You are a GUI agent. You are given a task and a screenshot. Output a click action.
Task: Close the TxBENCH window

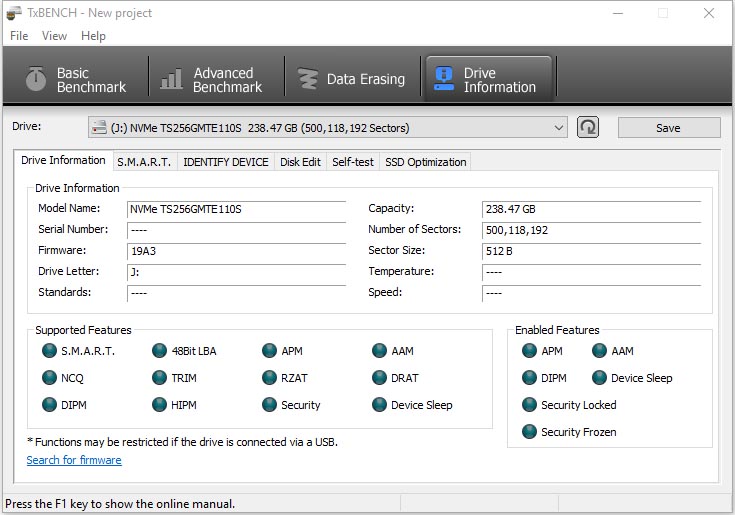click(709, 13)
